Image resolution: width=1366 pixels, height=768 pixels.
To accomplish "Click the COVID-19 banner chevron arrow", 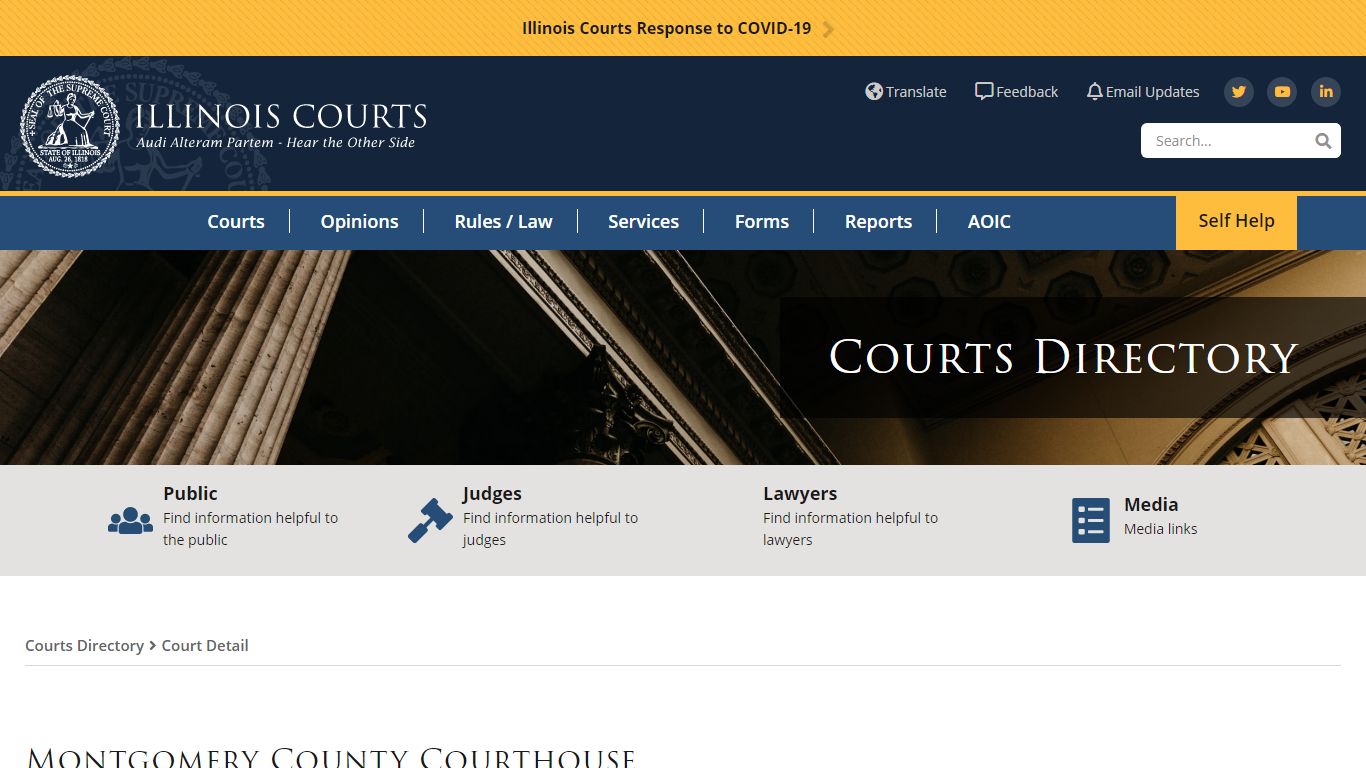I will (x=828, y=29).
